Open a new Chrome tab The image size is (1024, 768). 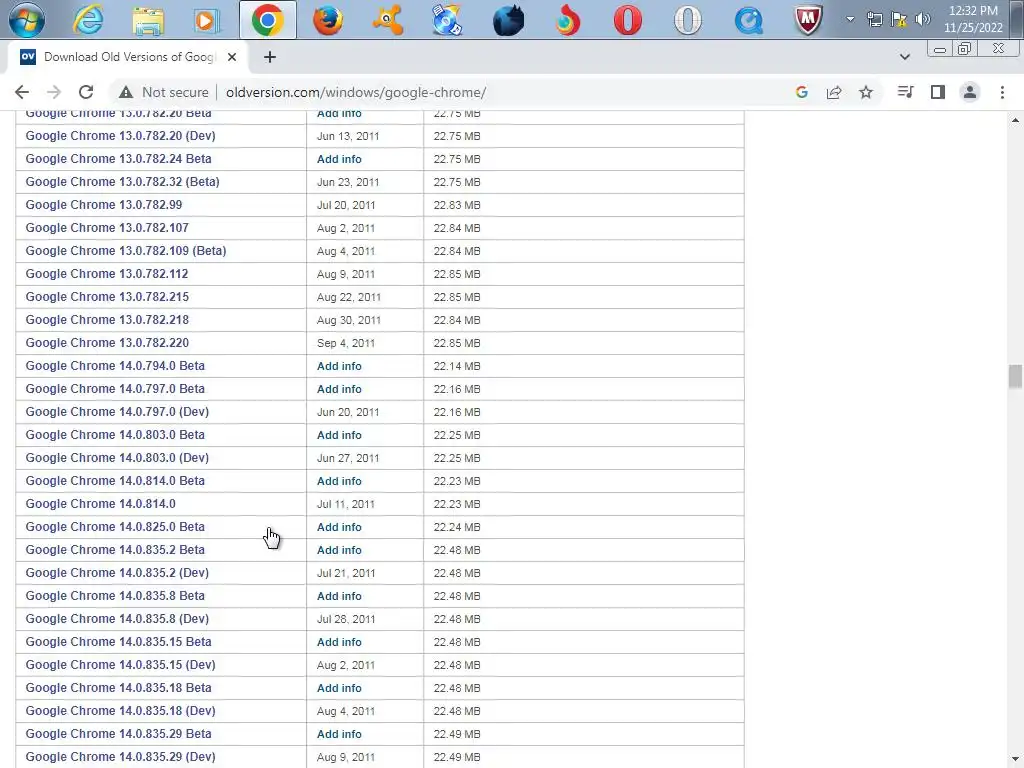click(x=270, y=57)
